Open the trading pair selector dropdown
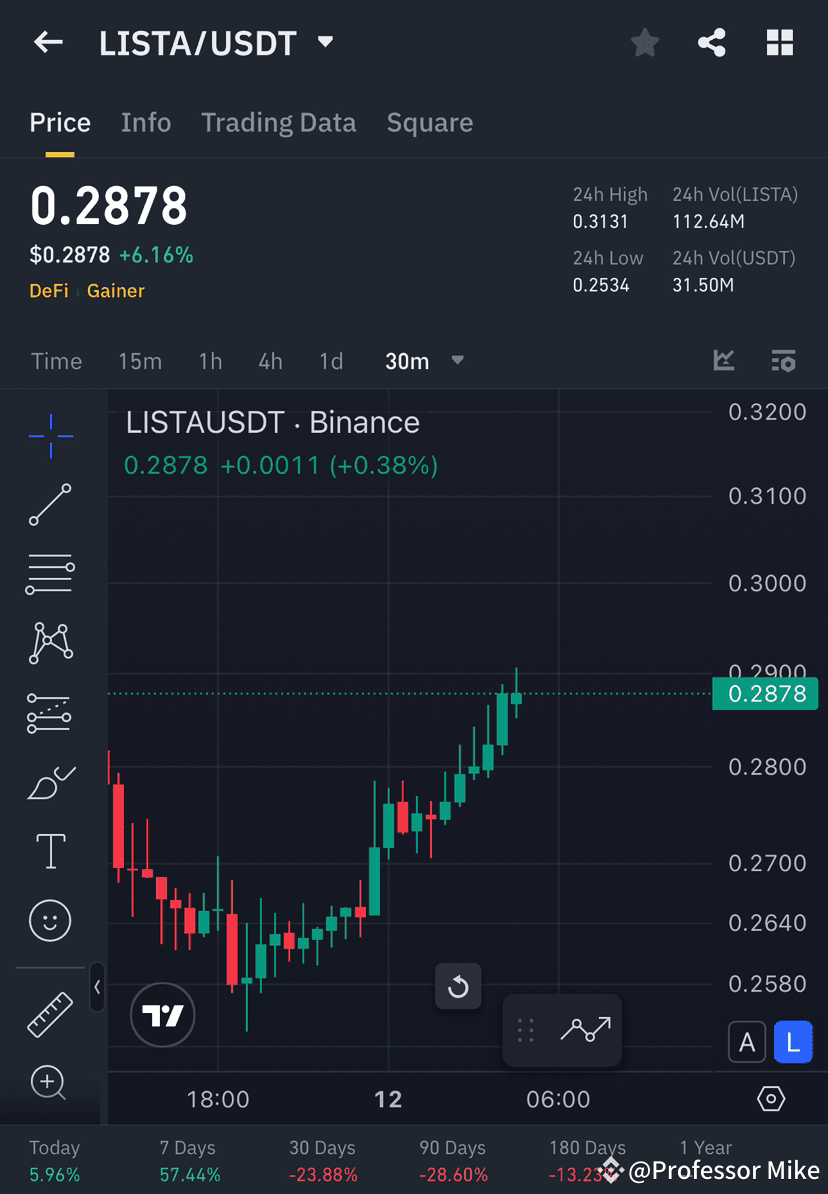828x1194 pixels. pyautogui.click(x=325, y=42)
